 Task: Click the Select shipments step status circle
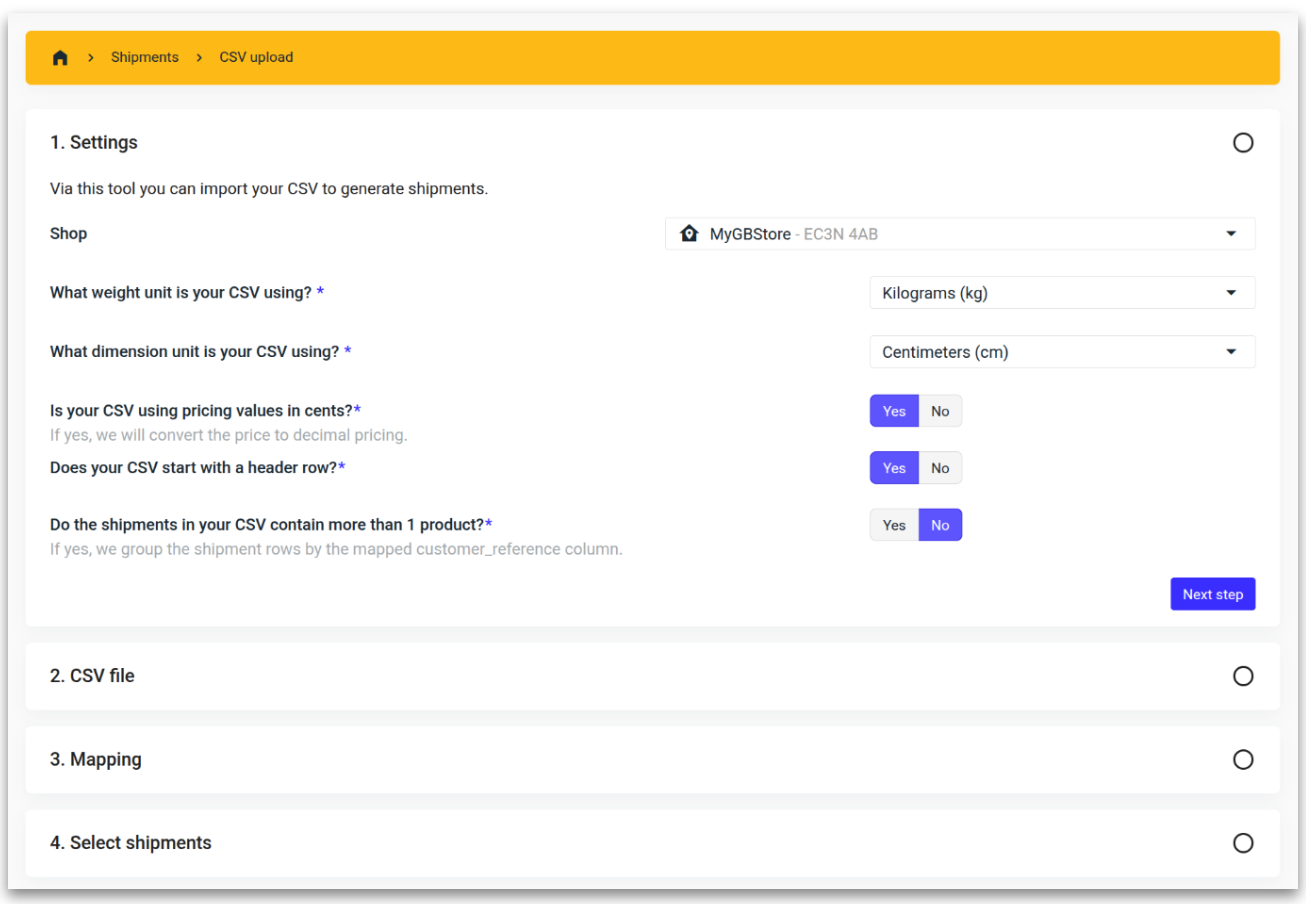1242,843
